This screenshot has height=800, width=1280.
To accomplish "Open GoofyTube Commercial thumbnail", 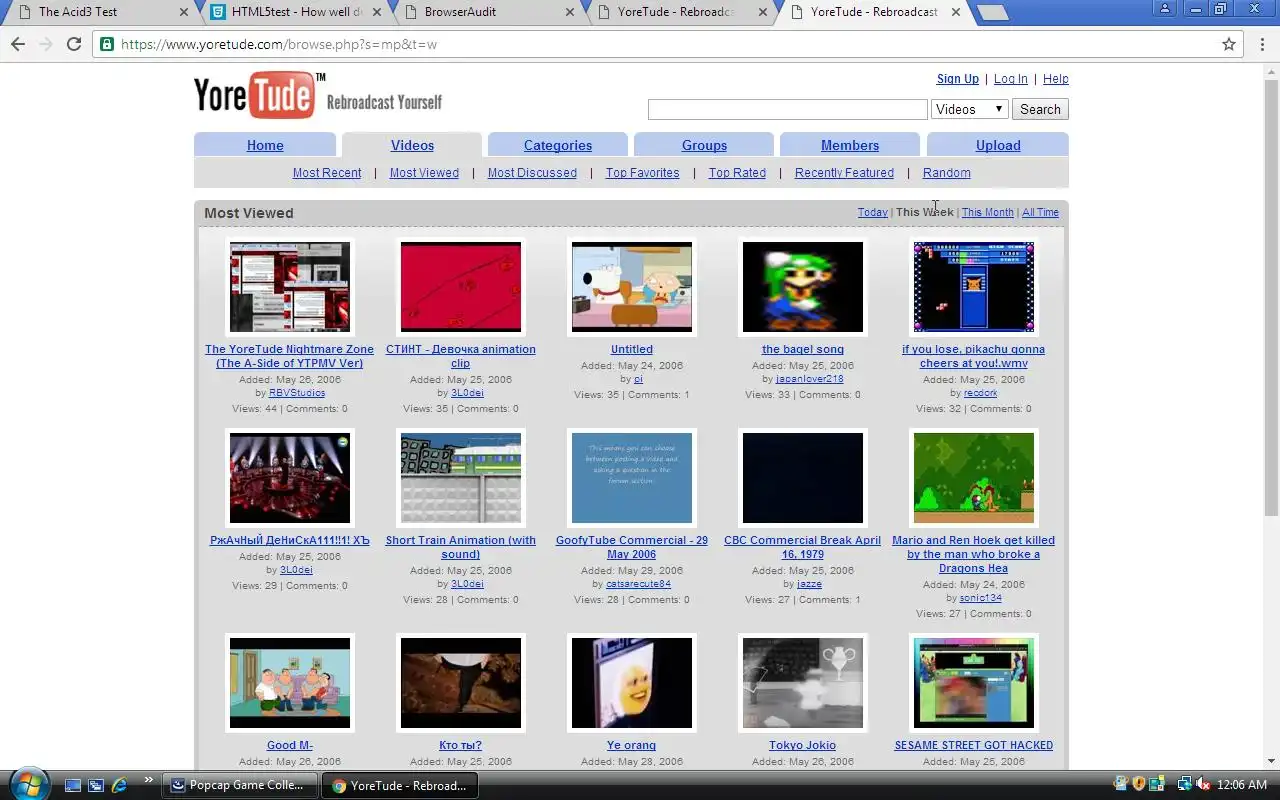I will tap(632, 478).
